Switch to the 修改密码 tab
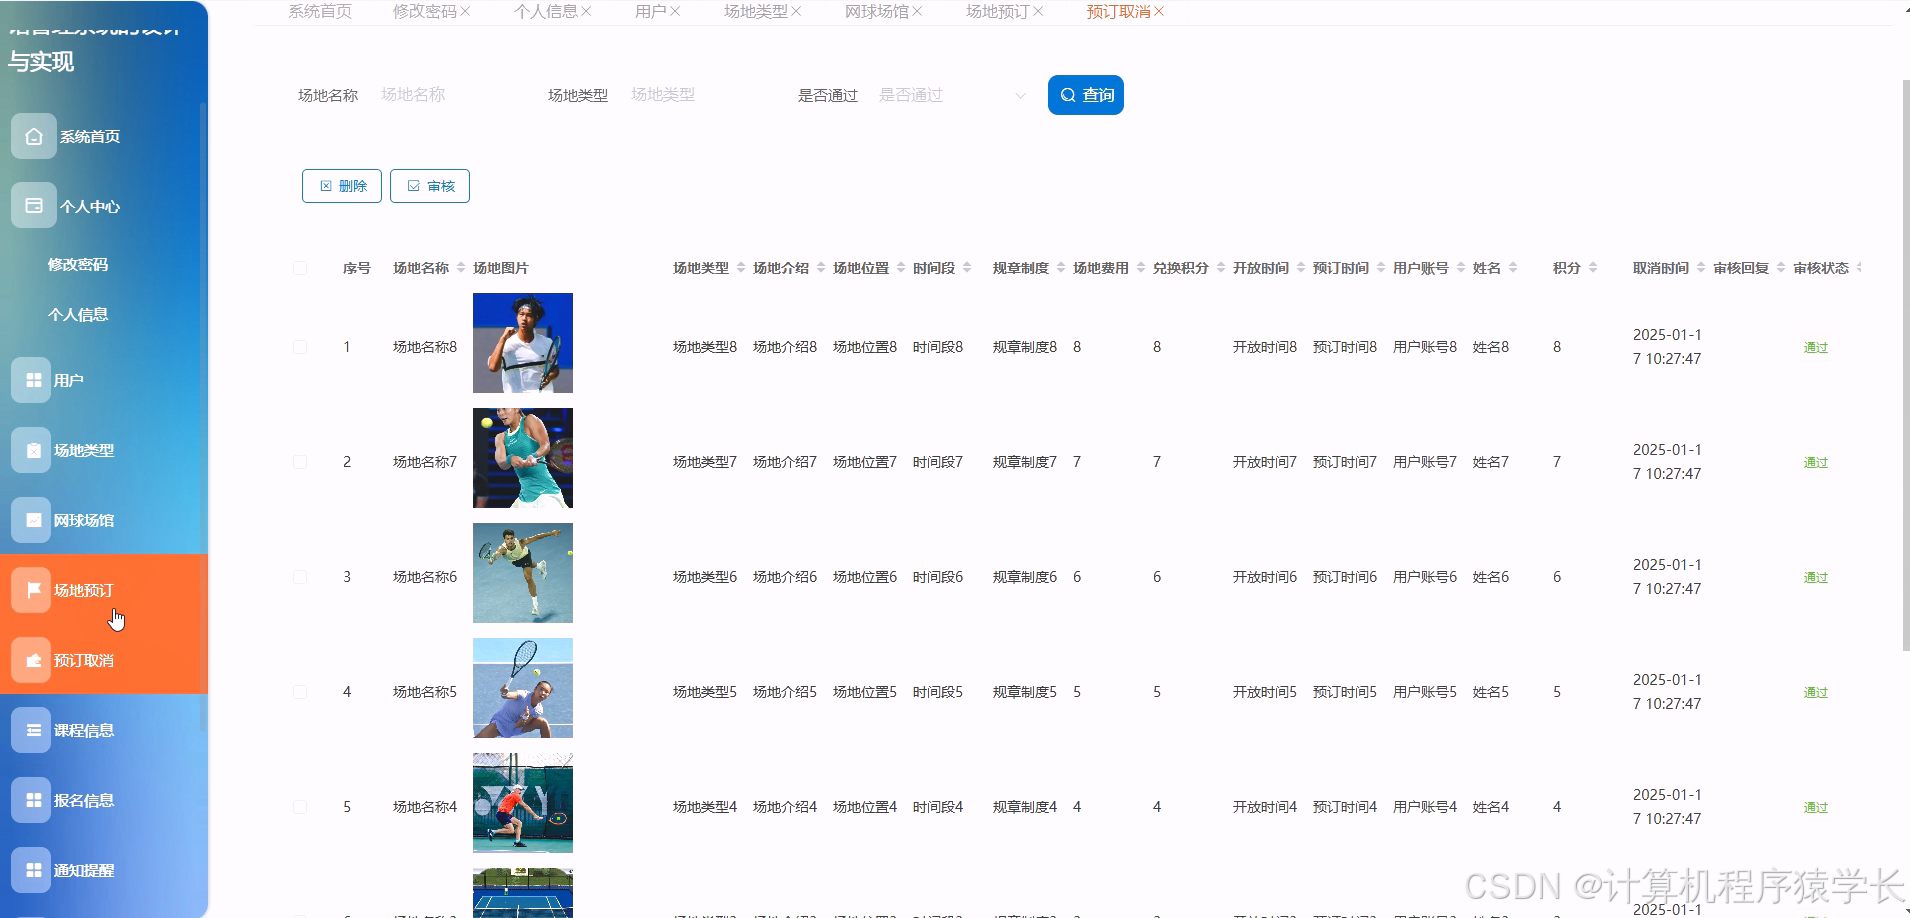1910x918 pixels. click(424, 12)
